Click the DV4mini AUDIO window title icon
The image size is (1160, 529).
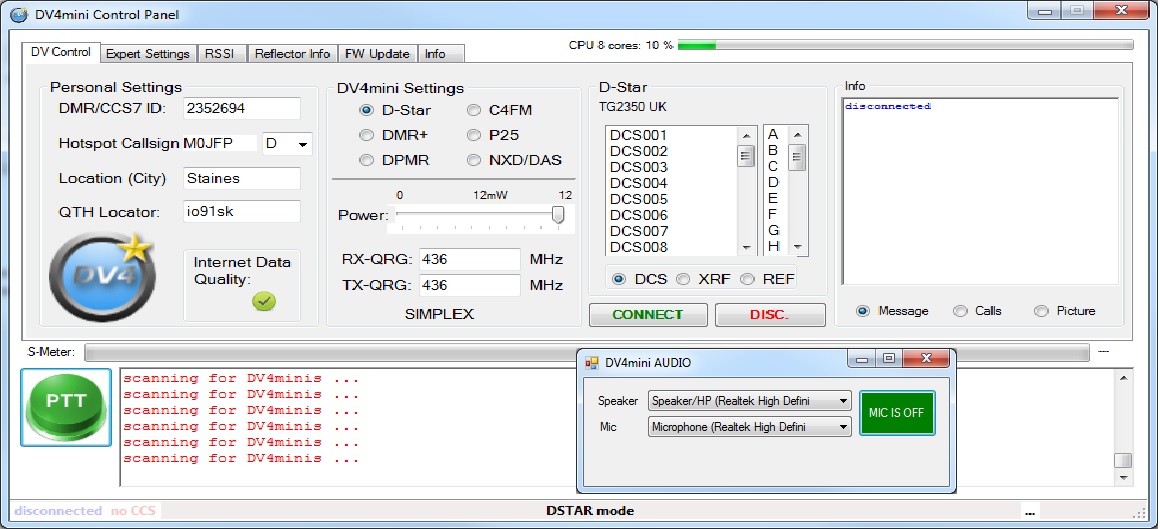592,363
